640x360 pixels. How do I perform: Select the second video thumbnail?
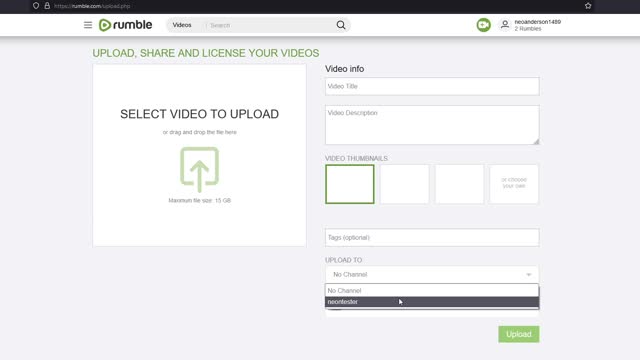[x=404, y=184]
